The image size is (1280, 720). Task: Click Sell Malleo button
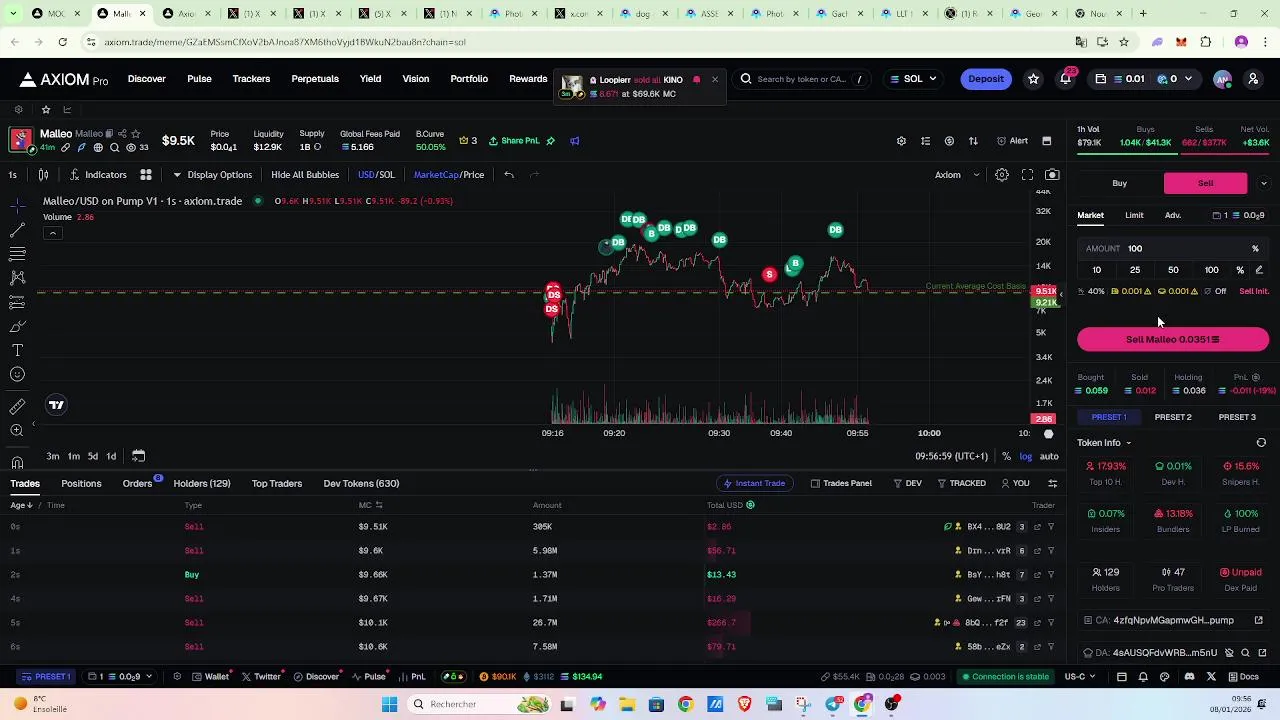coord(1173,340)
